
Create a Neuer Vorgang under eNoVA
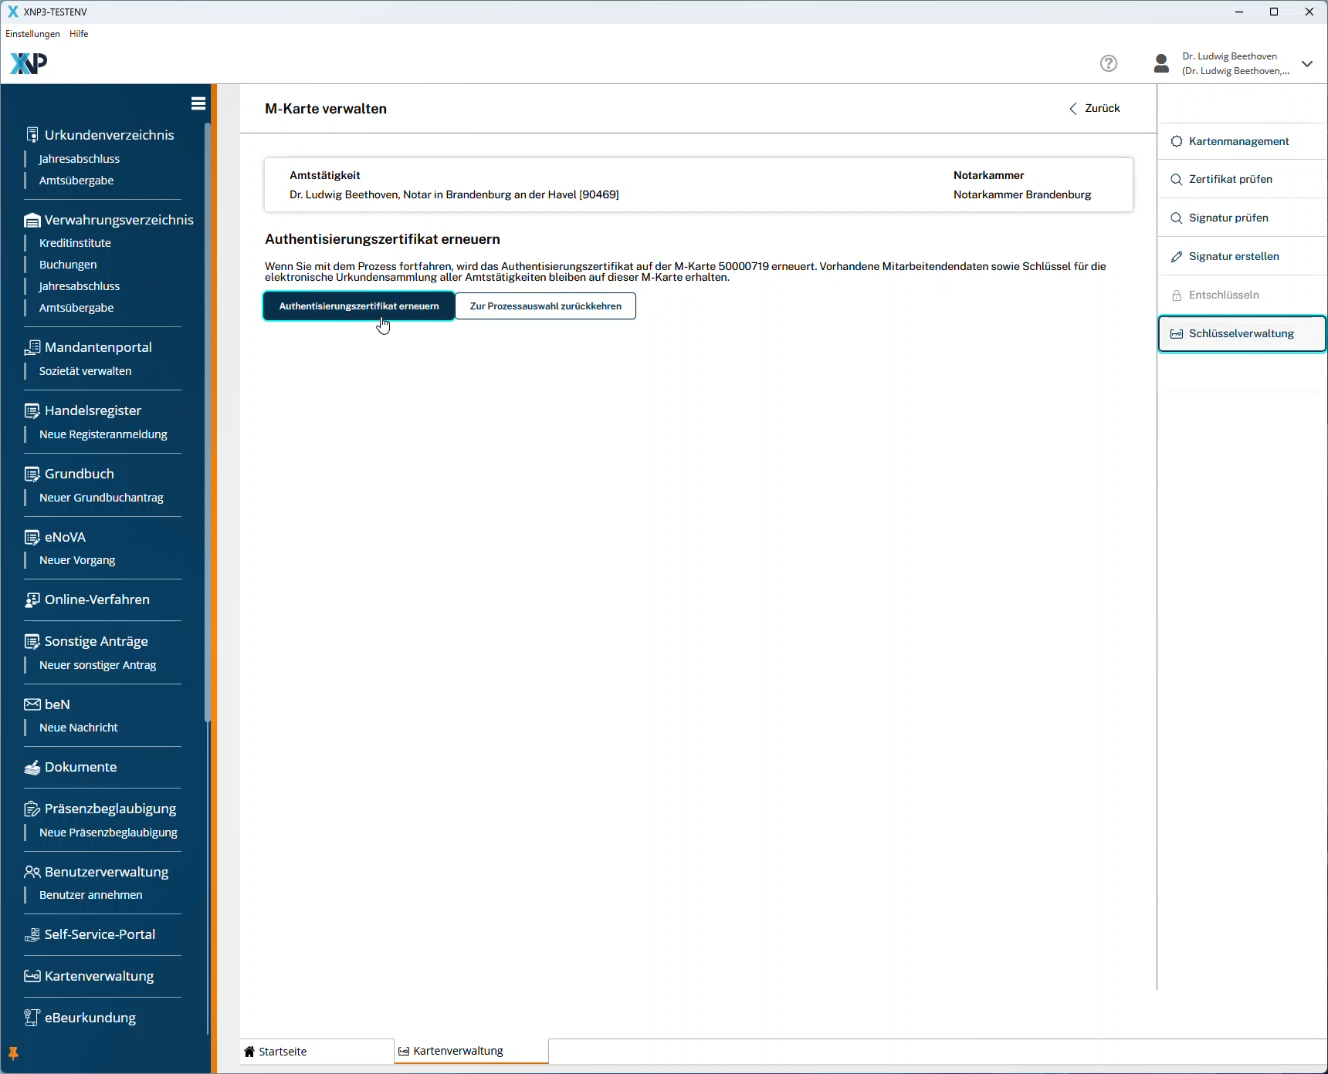77,560
